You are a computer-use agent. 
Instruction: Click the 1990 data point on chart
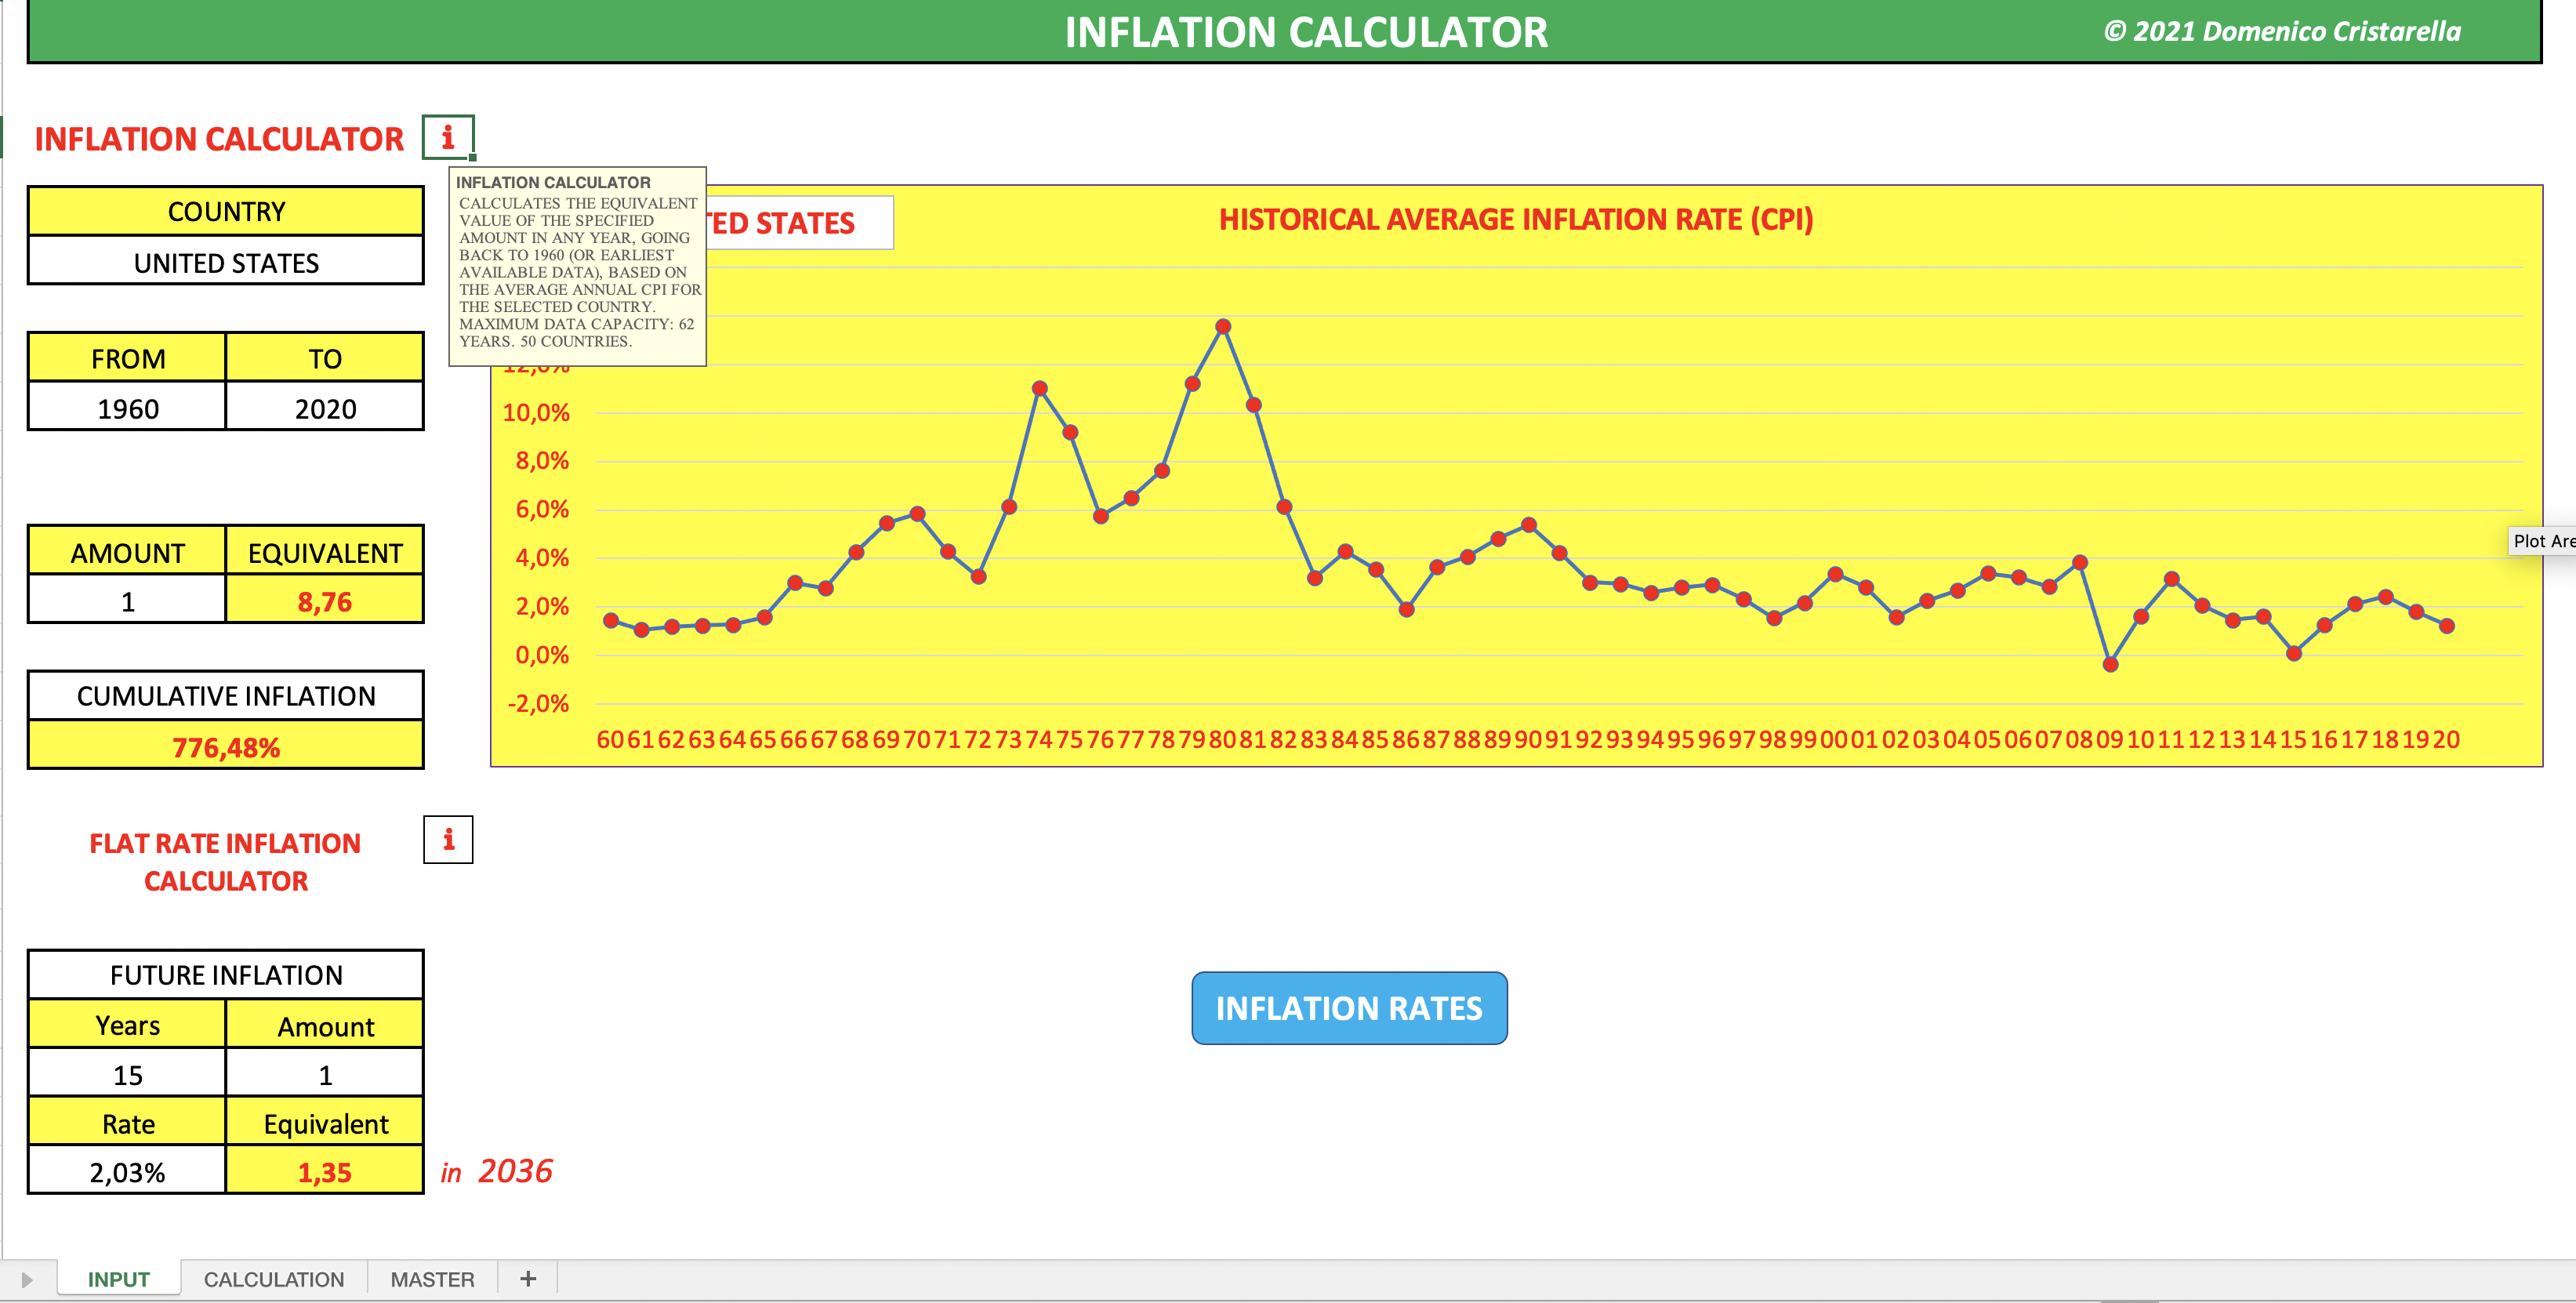(1529, 524)
